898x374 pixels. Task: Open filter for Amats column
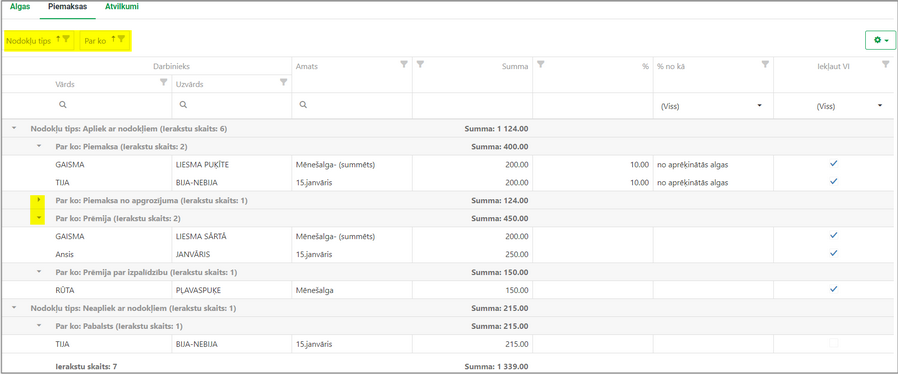(404, 65)
